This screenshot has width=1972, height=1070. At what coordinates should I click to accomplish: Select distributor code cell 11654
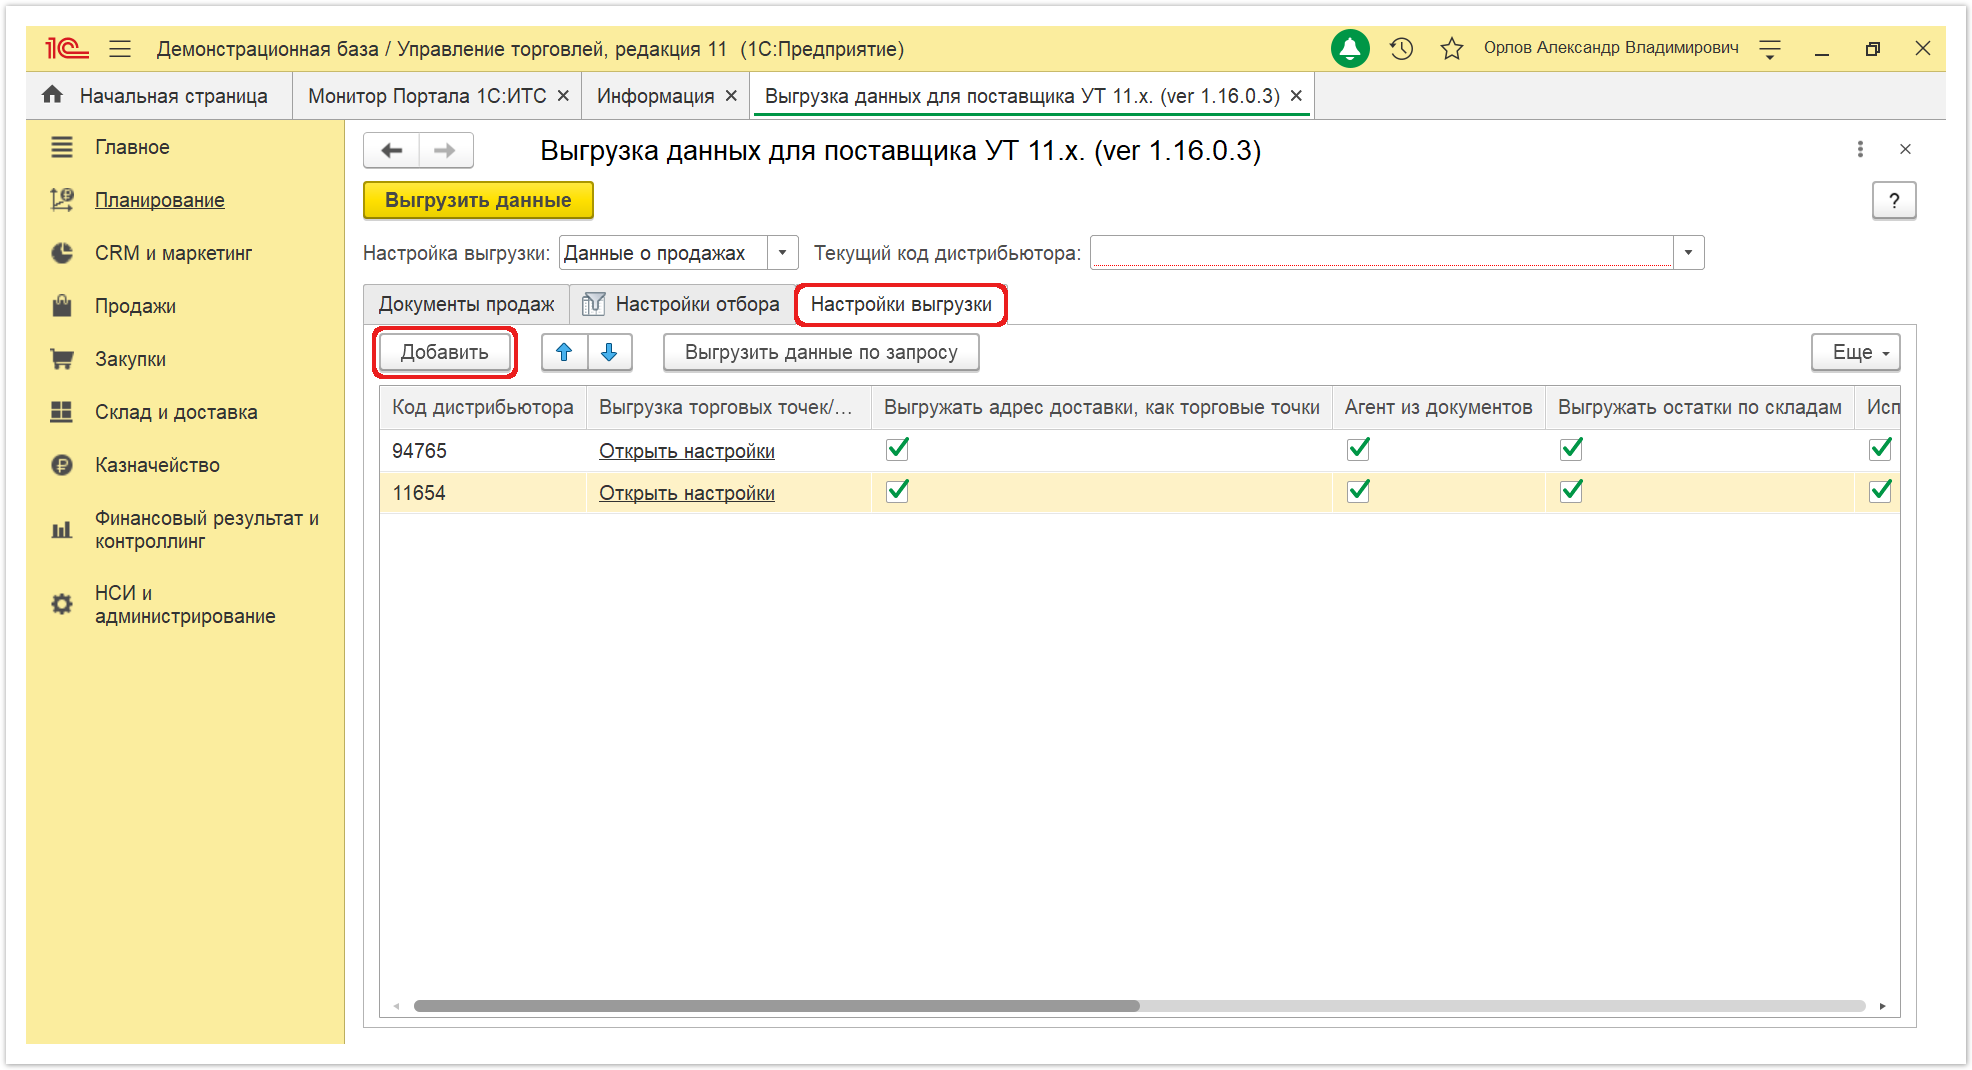[483, 493]
